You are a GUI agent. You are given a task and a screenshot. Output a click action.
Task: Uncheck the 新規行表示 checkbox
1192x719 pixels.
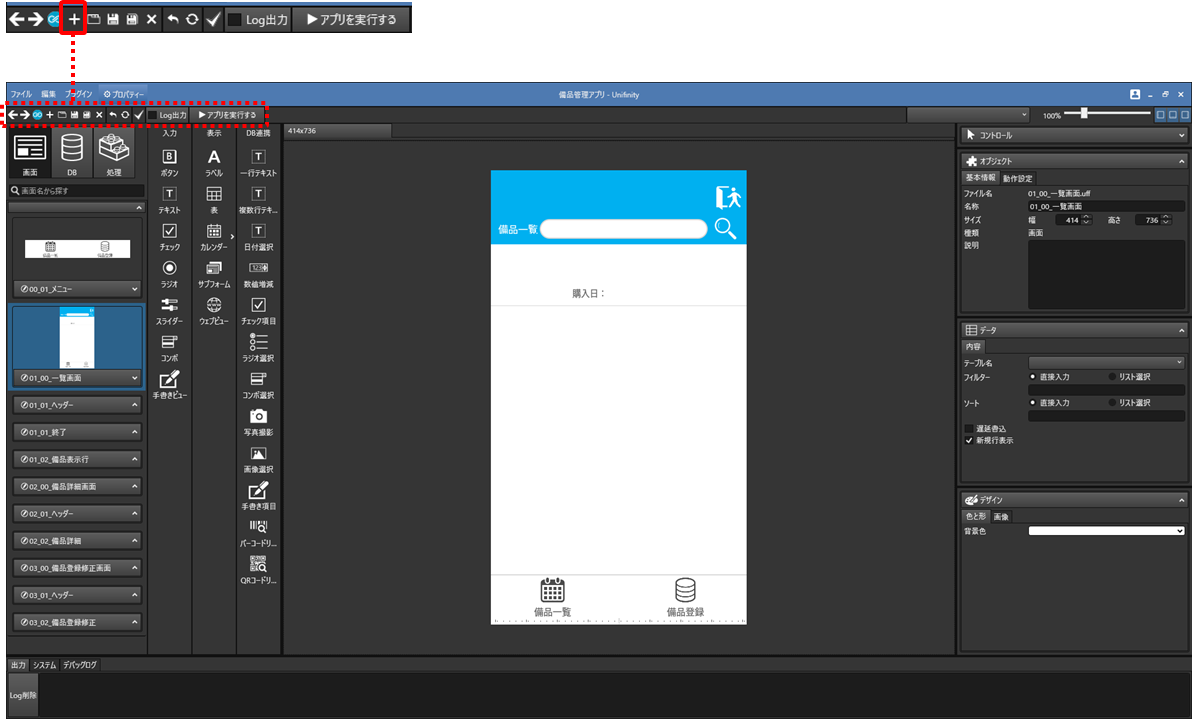coord(969,440)
